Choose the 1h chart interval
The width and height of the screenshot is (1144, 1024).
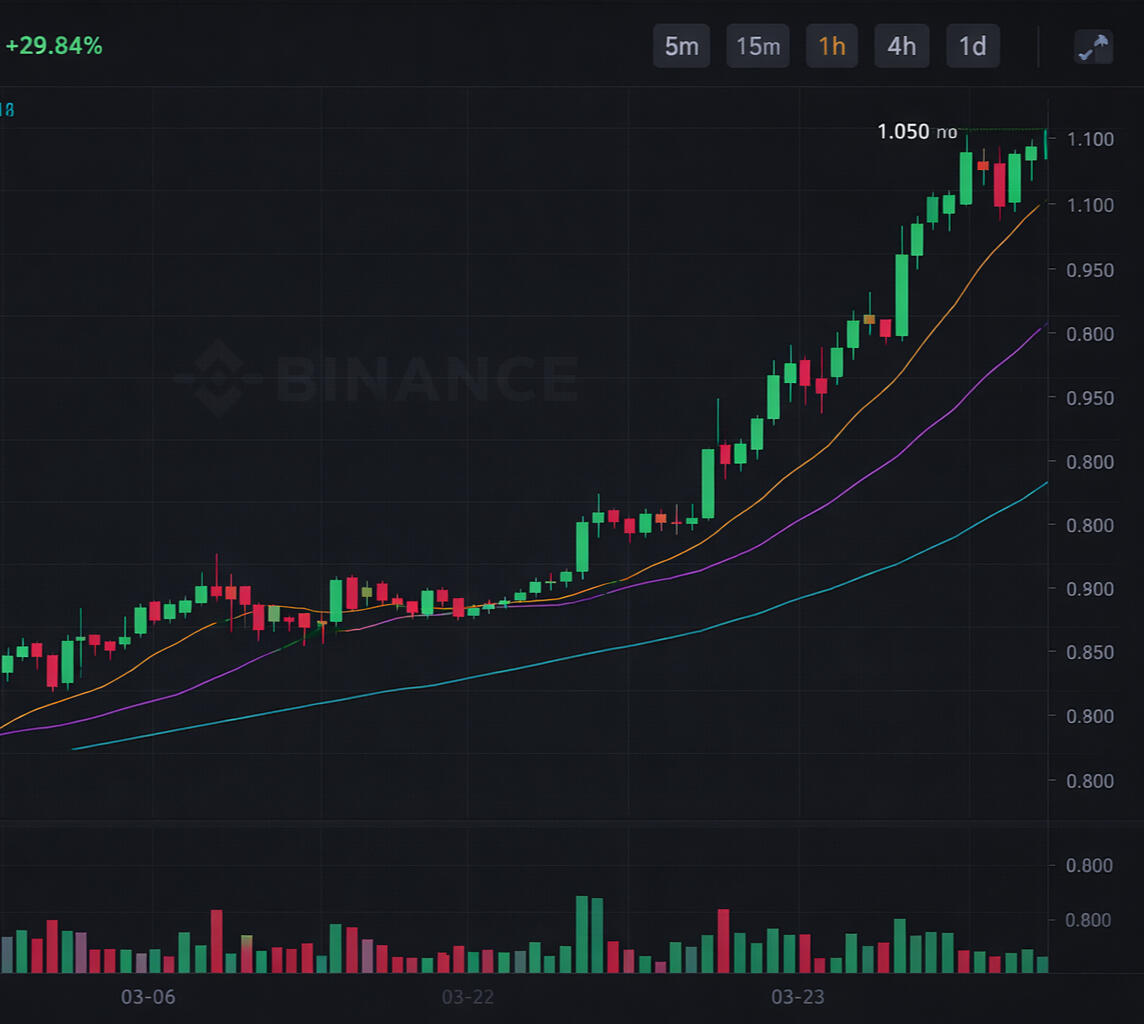[831, 47]
